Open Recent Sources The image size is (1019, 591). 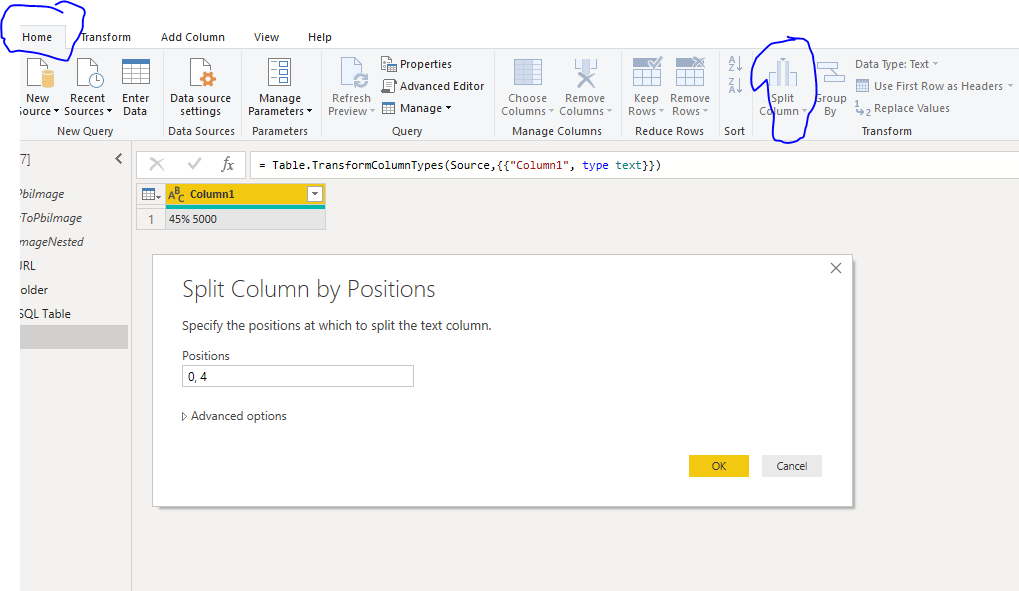click(88, 87)
